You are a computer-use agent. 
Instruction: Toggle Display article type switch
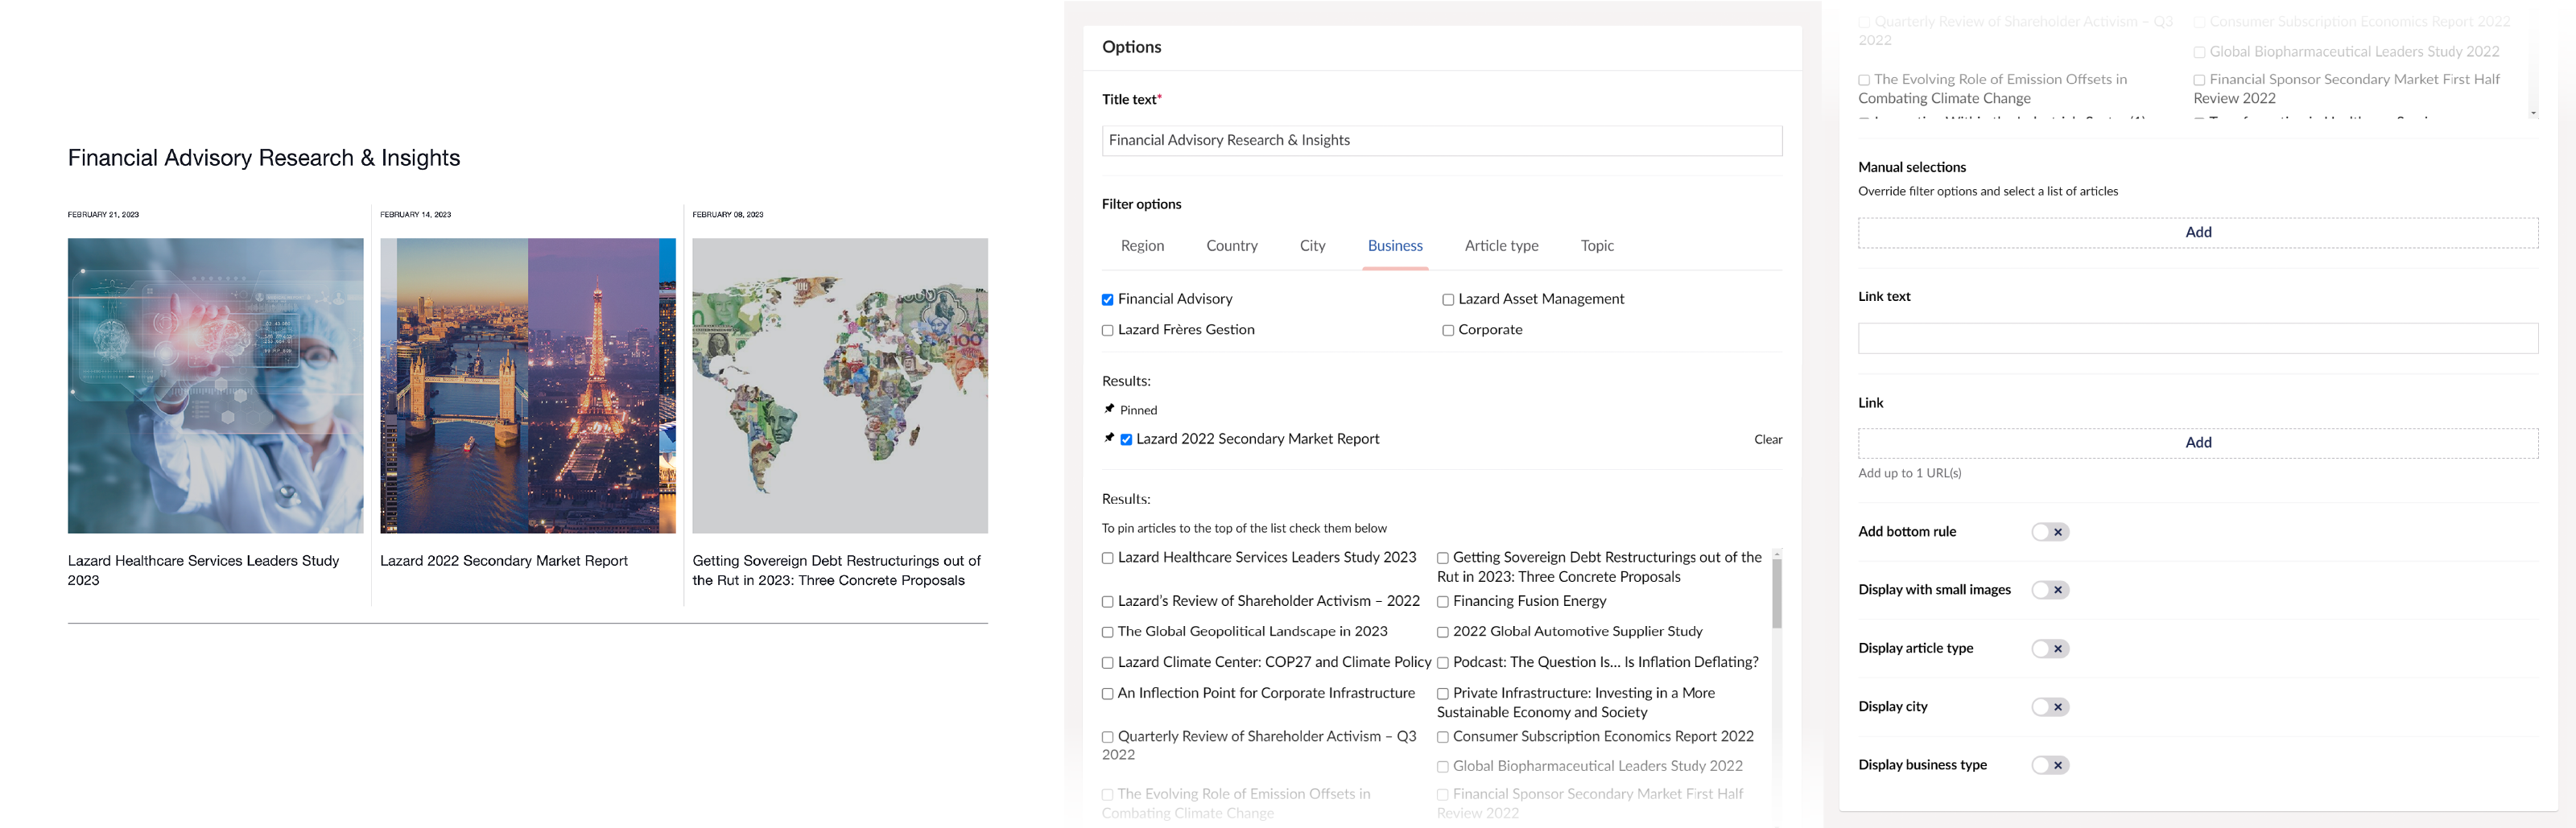tap(2049, 649)
